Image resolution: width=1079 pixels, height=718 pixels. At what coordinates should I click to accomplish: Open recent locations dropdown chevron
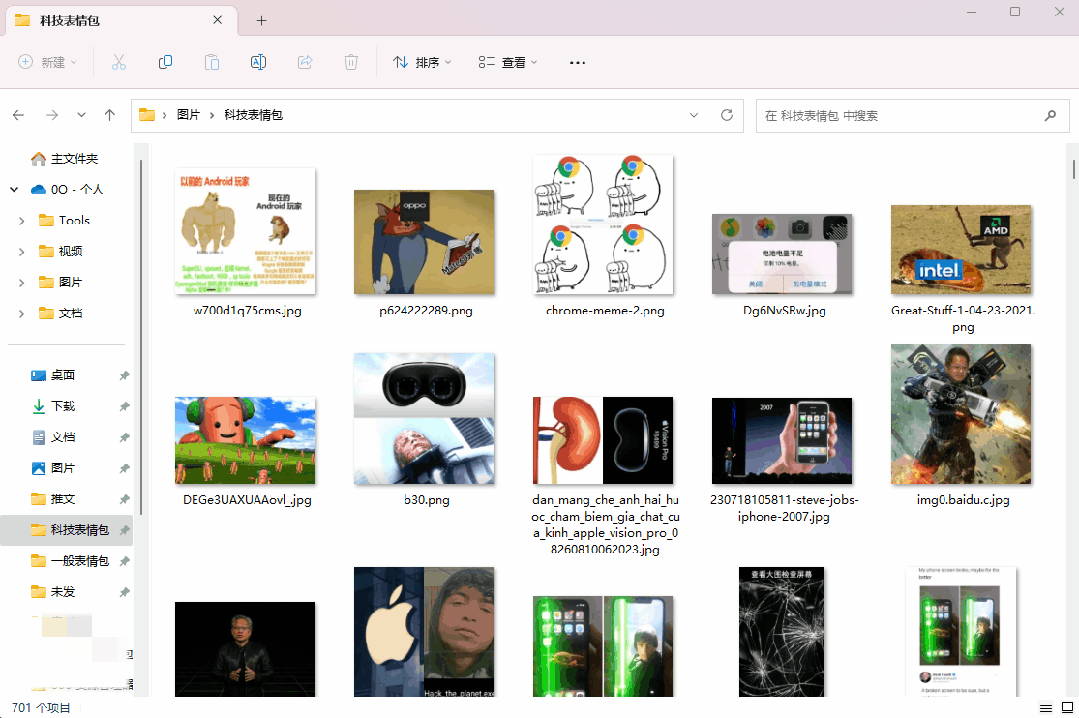(81, 115)
